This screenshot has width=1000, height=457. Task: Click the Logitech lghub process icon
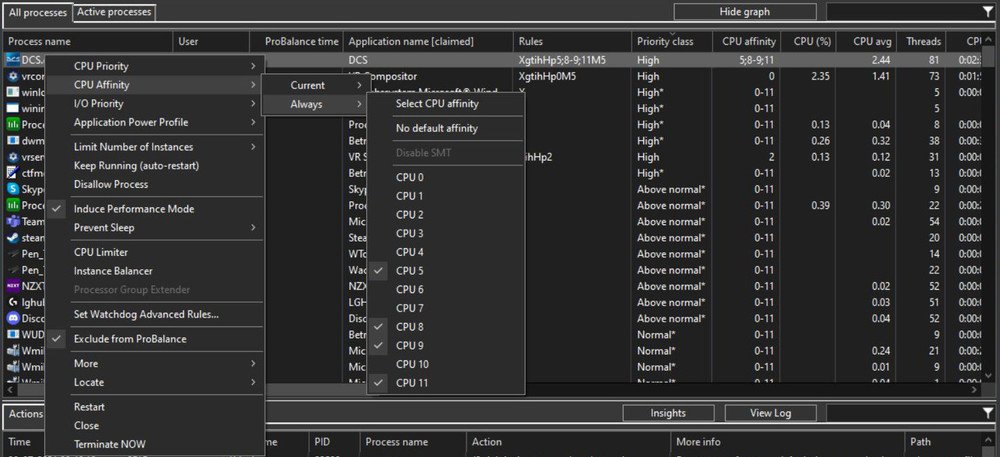point(13,302)
